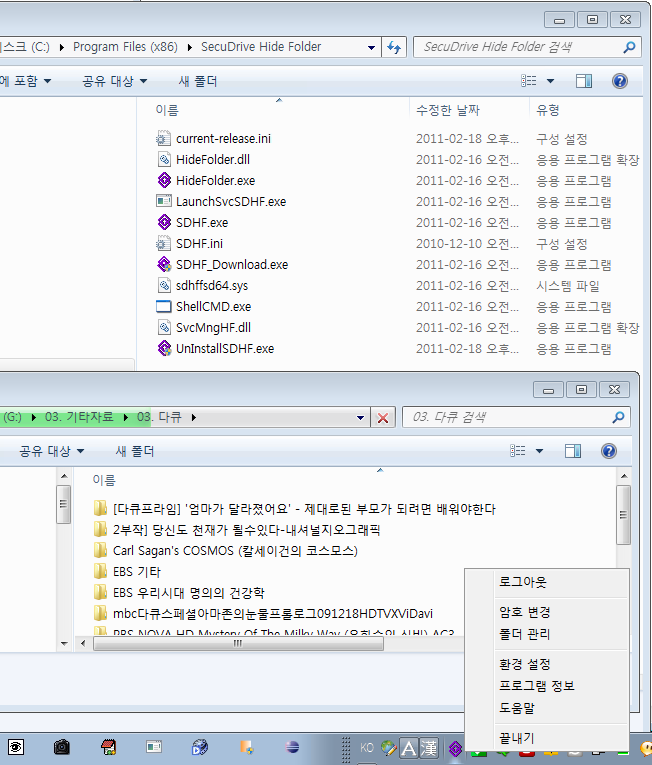Viewport: 652px width, 765px height.
Task: Expand the arrow after '03. 다큐' breadcrumb
Action: [x=194, y=418]
